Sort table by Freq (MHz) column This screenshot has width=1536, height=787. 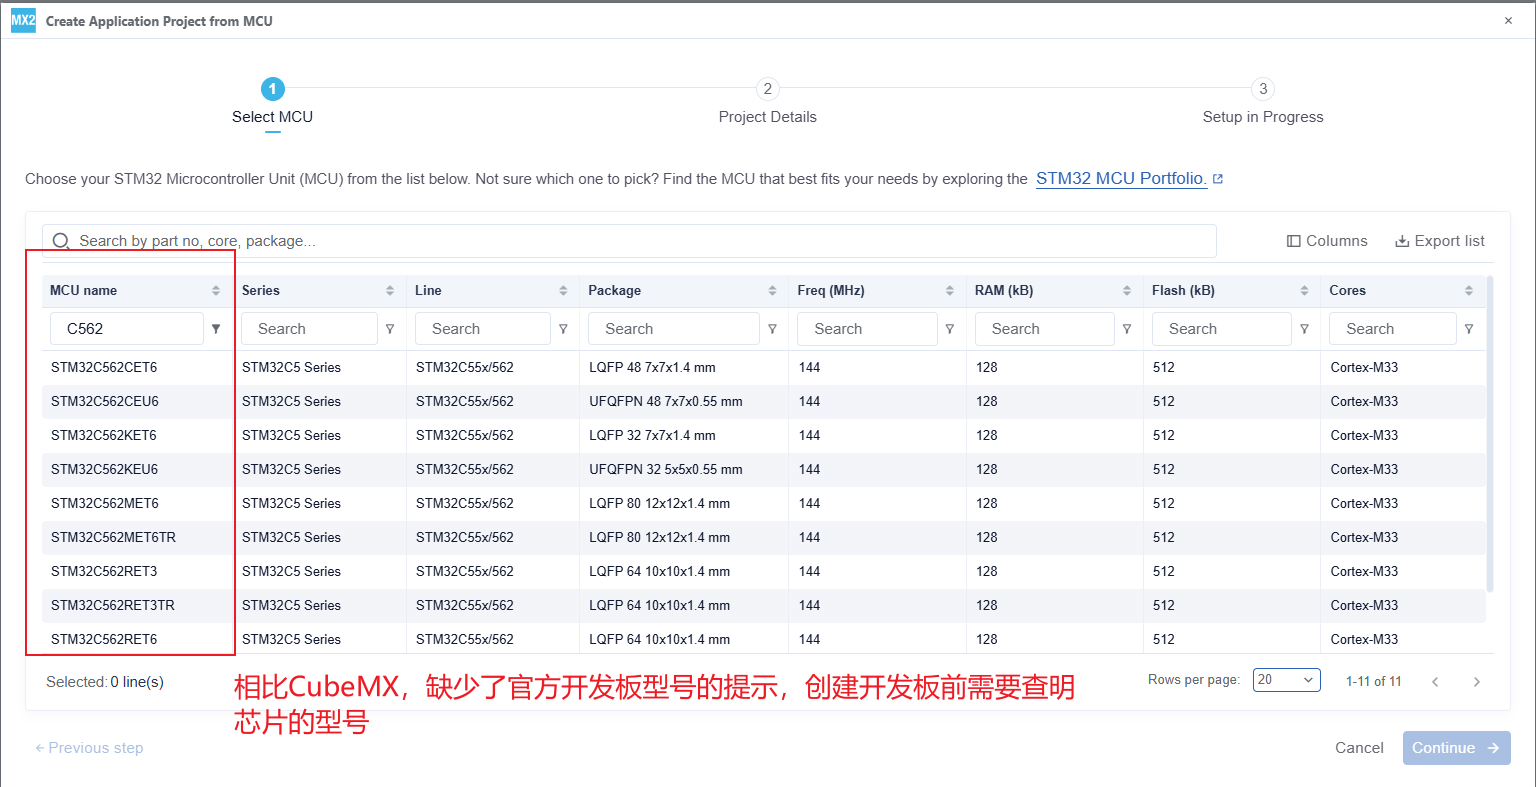pos(949,291)
